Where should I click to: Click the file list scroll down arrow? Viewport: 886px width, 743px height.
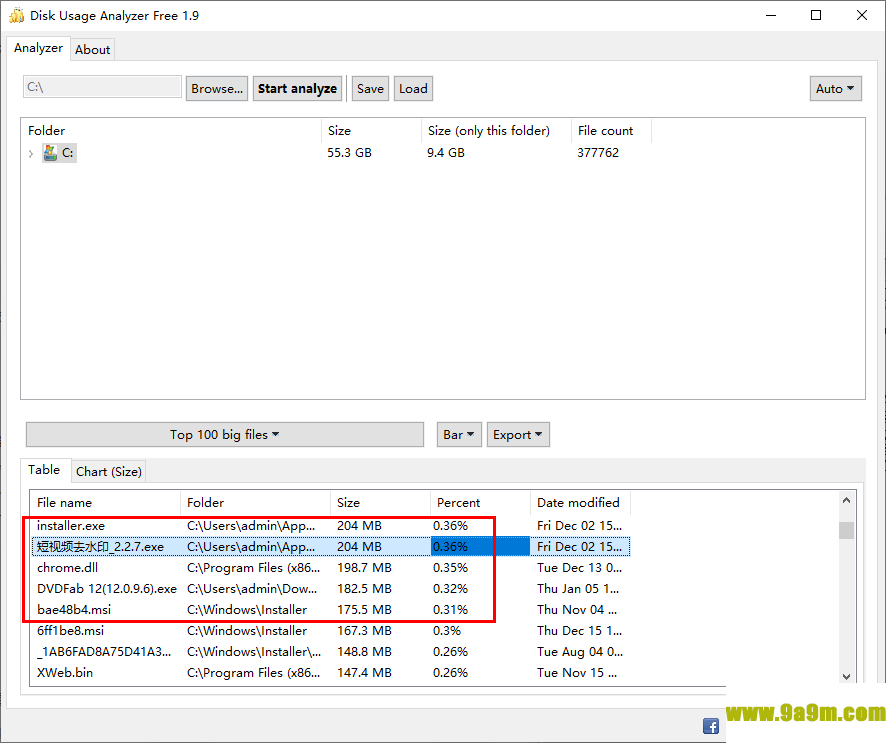pos(846,676)
